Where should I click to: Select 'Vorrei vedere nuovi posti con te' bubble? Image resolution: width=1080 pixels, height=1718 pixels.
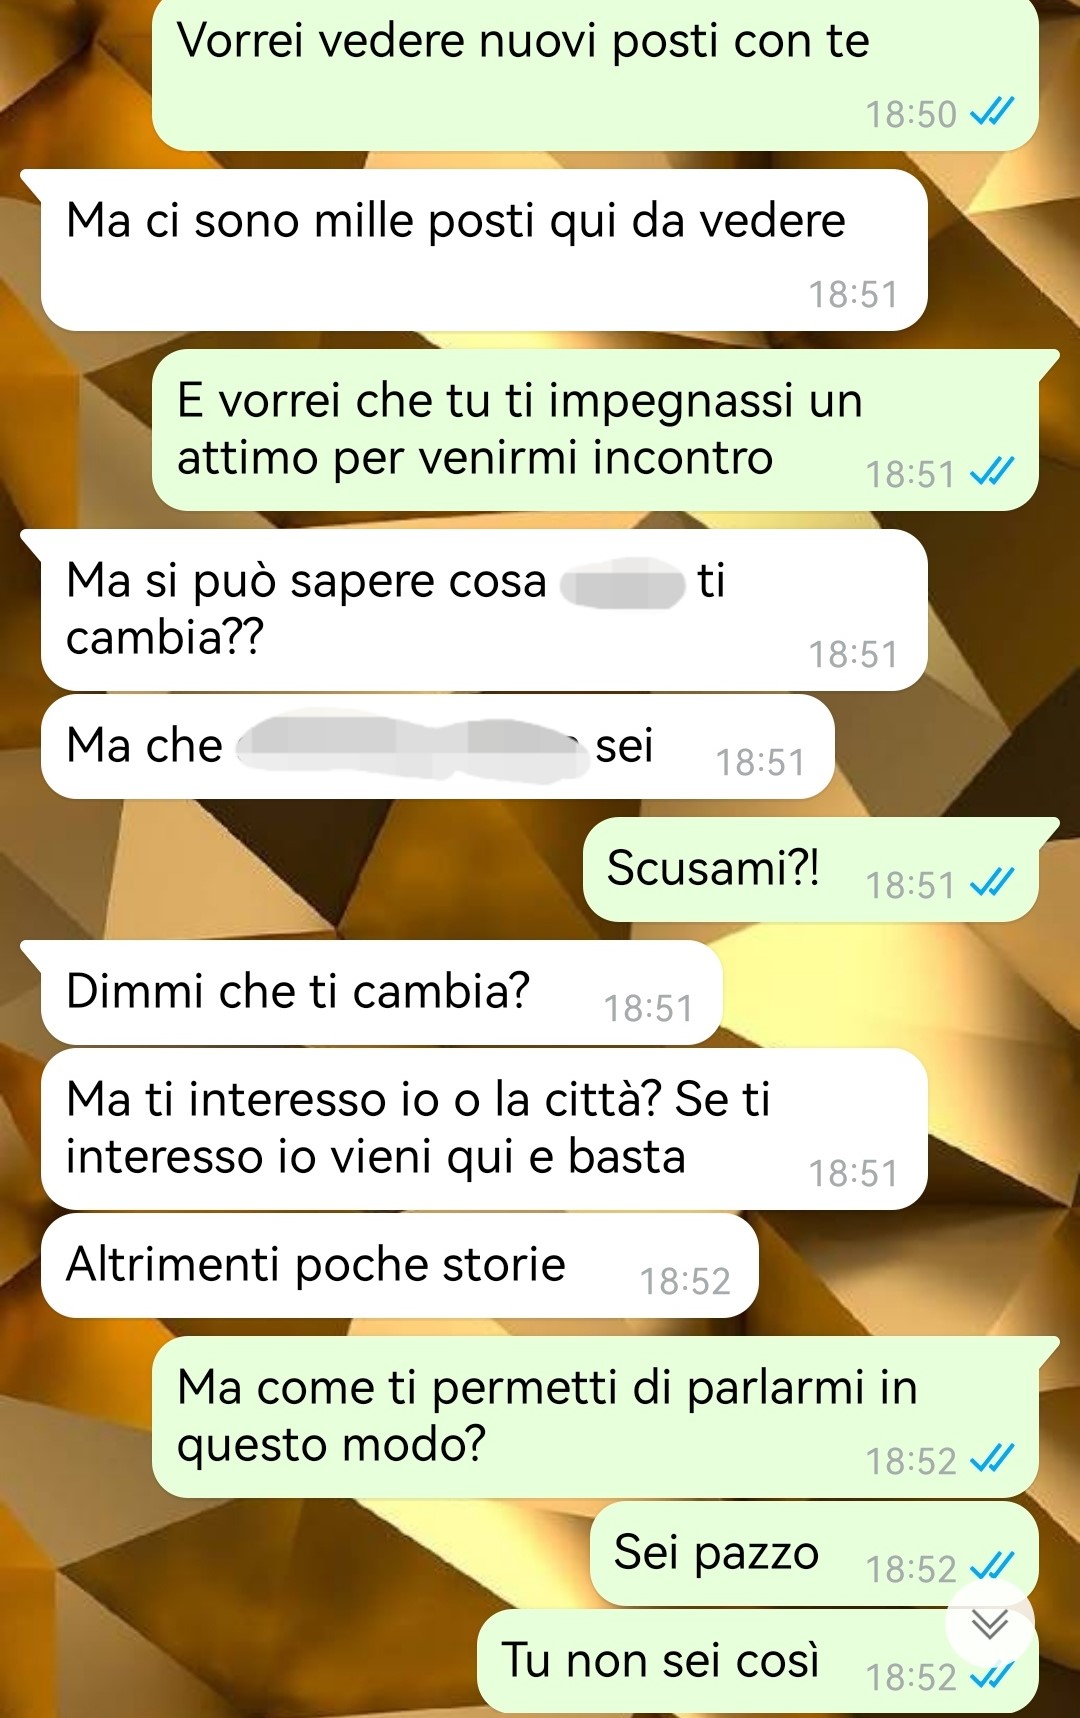595,75
